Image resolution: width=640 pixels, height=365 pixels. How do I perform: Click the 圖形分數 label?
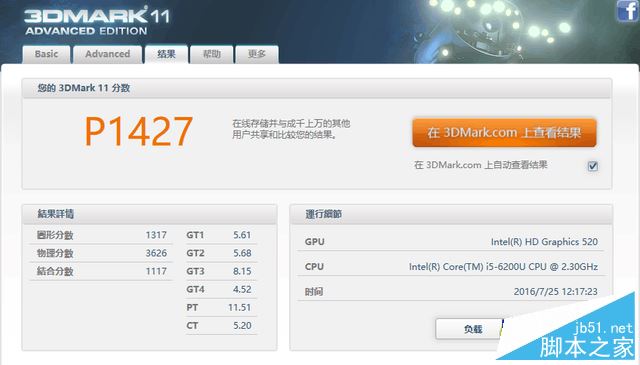(x=55, y=235)
